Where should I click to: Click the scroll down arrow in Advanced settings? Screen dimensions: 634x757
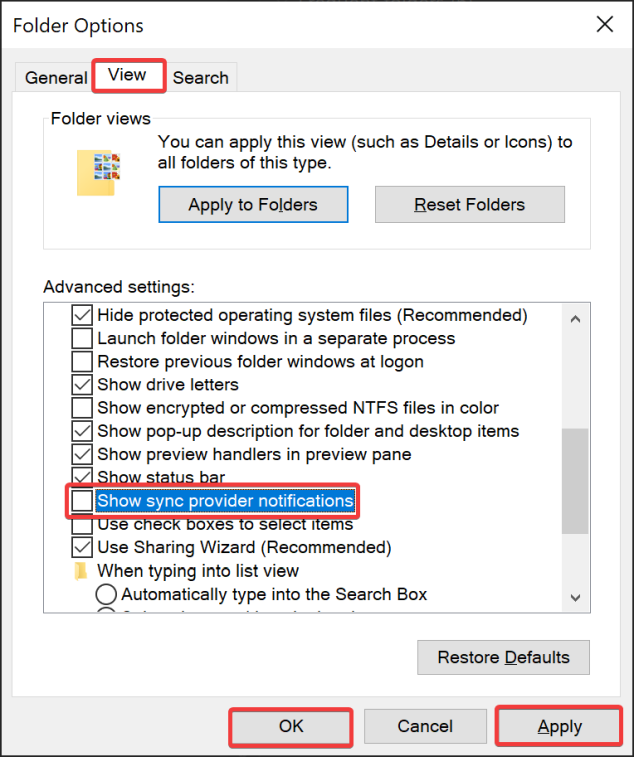(x=574, y=597)
